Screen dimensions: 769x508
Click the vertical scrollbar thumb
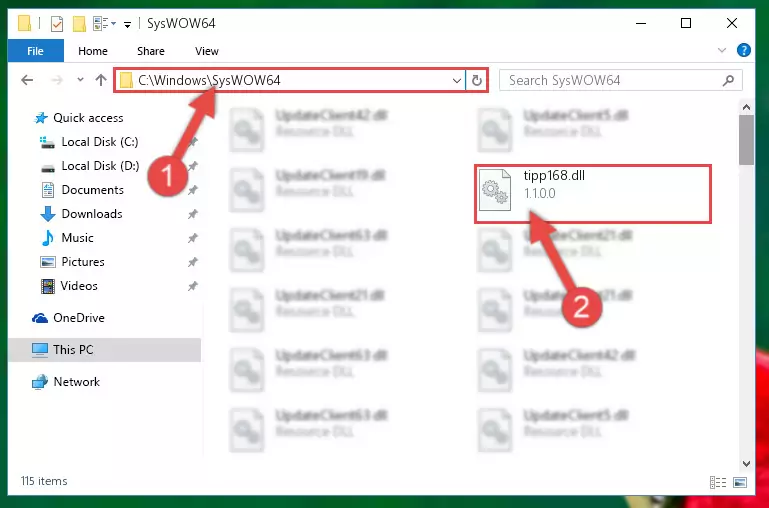tap(746, 140)
